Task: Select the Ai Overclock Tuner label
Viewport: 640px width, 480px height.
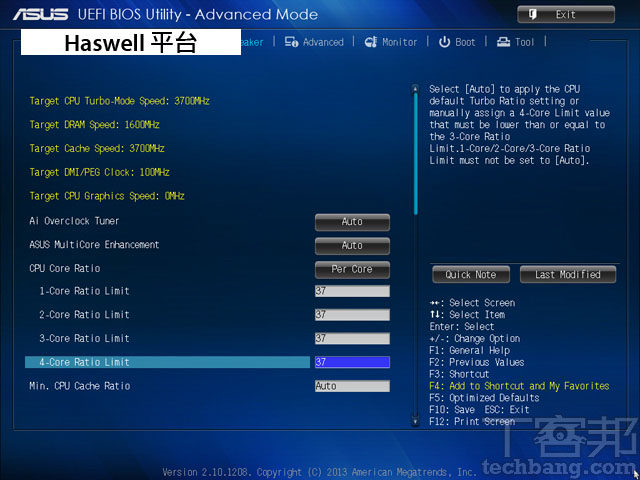Action: 74,221
